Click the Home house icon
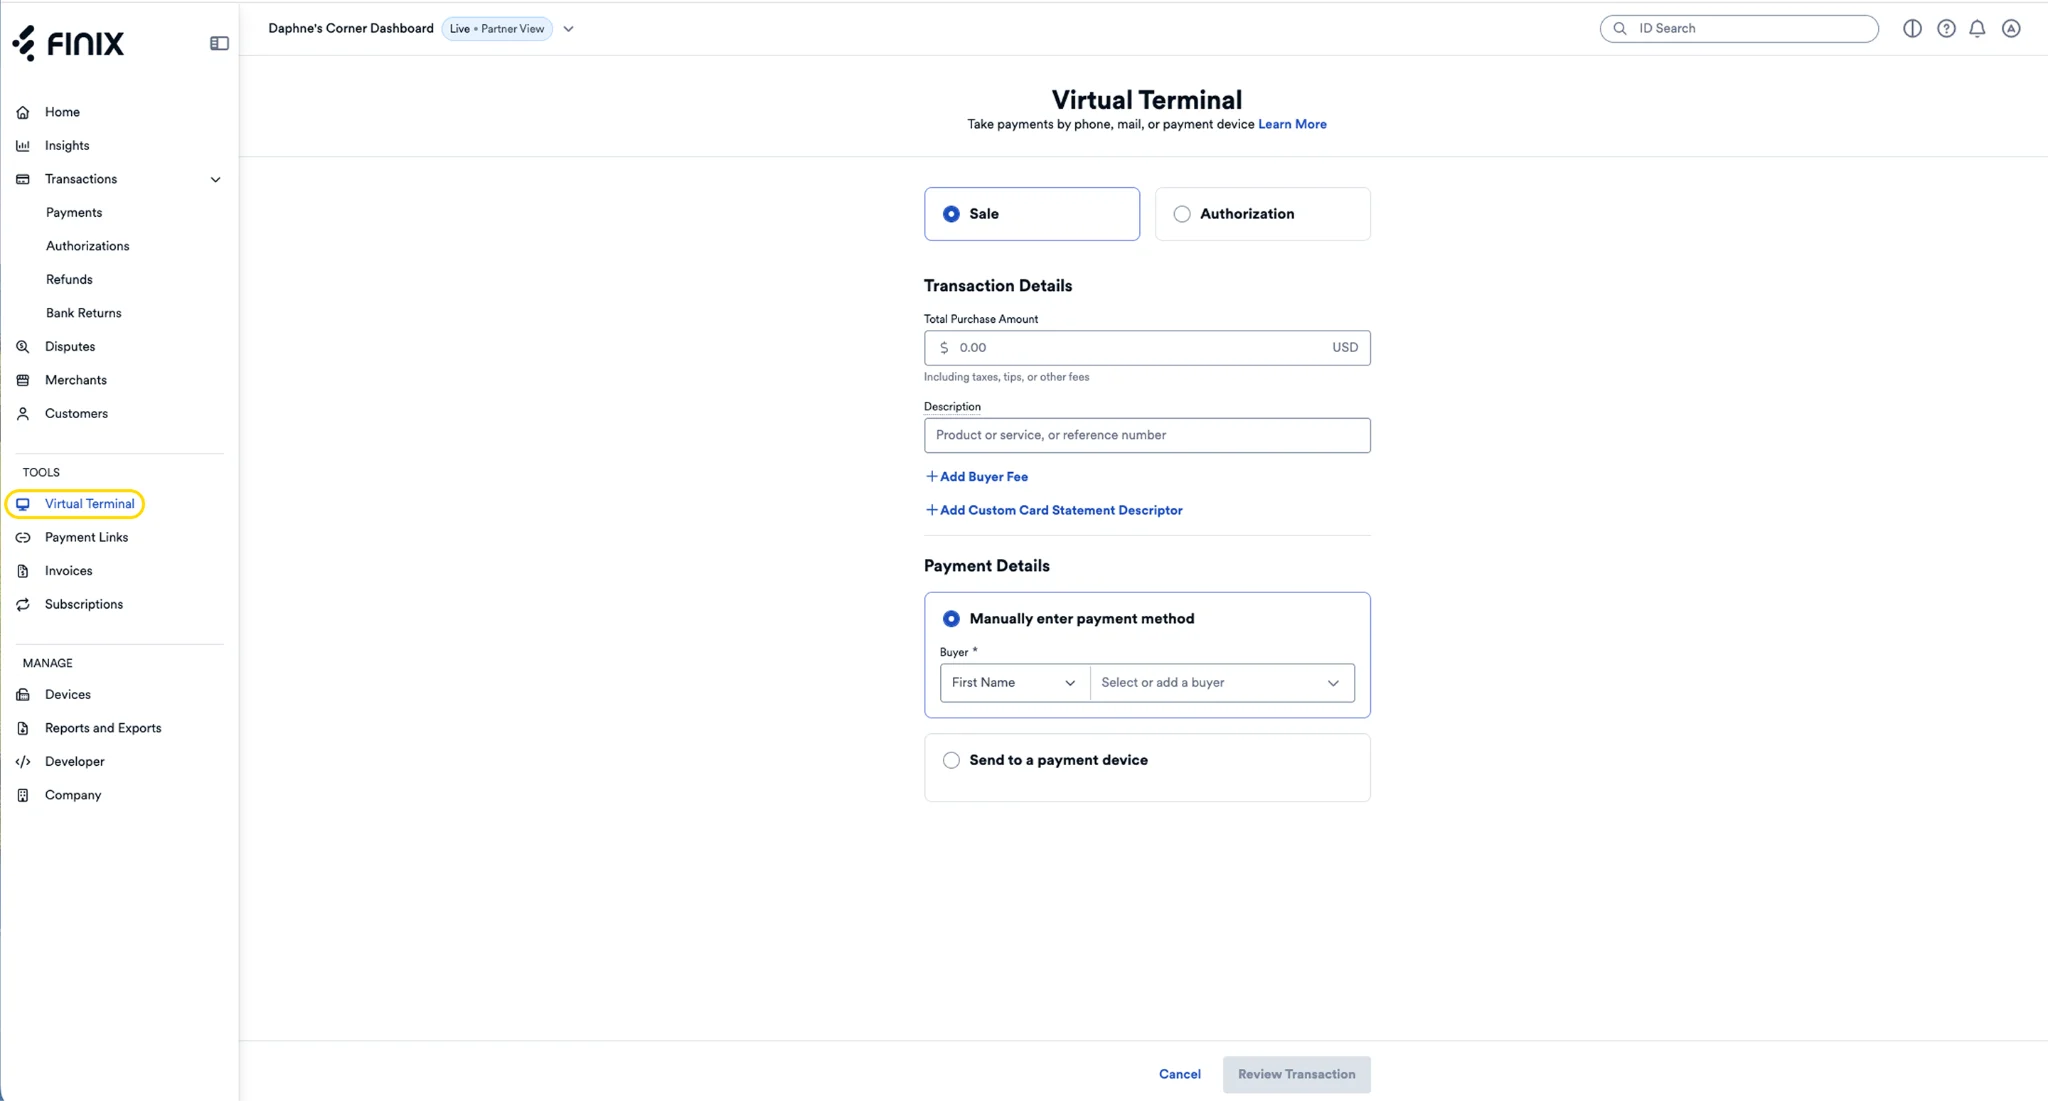Viewport: 2048px width, 1101px height. (23, 112)
